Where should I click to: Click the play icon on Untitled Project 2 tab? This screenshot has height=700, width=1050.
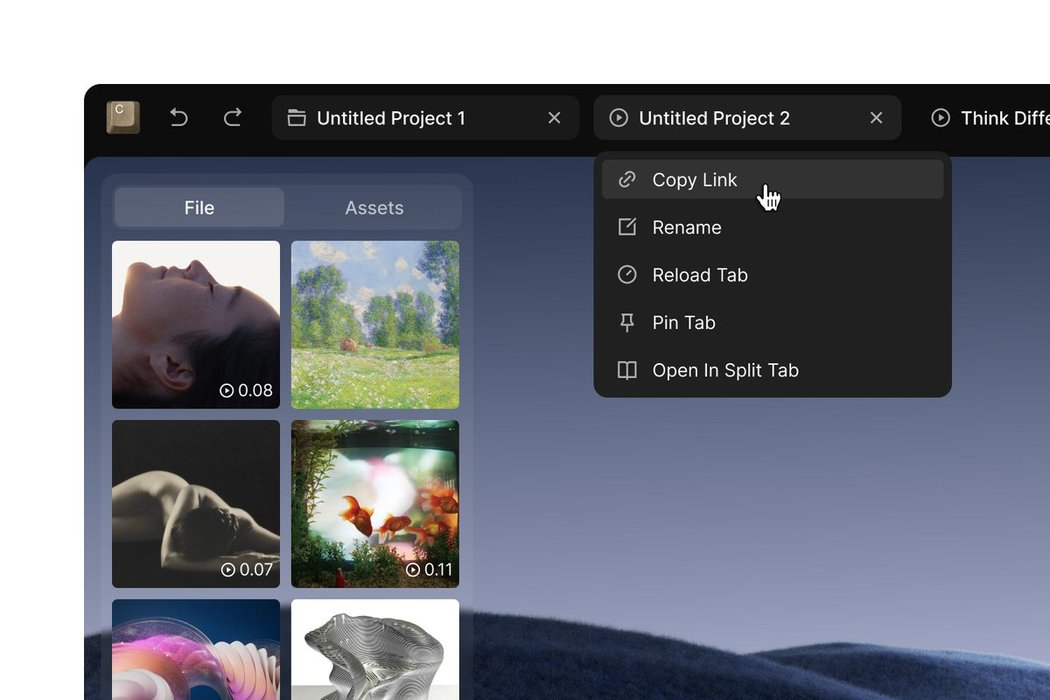[619, 118]
